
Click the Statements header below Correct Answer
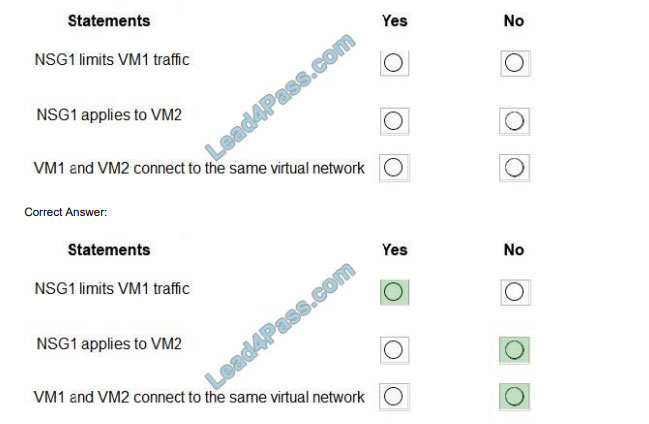109,250
